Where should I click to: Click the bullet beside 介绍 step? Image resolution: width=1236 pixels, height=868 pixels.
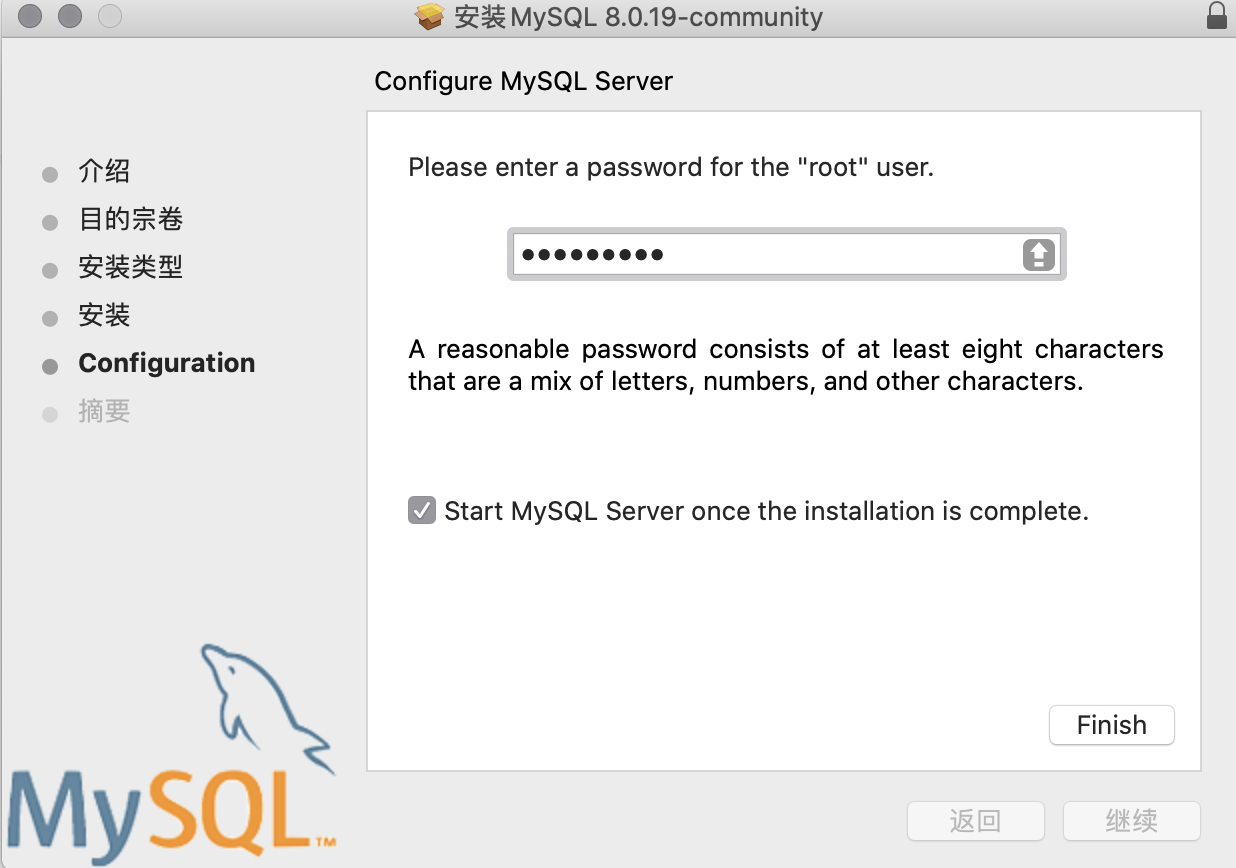[50, 175]
